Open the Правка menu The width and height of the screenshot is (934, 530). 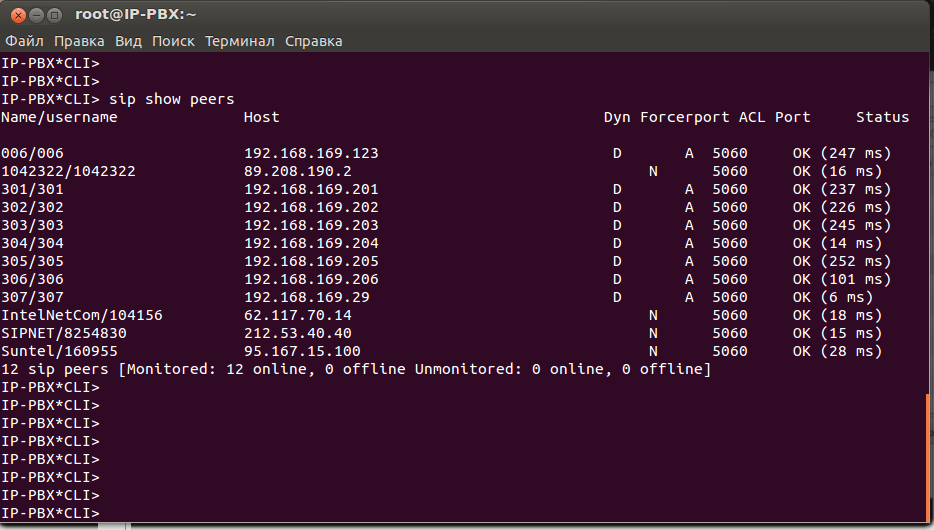[x=79, y=41]
